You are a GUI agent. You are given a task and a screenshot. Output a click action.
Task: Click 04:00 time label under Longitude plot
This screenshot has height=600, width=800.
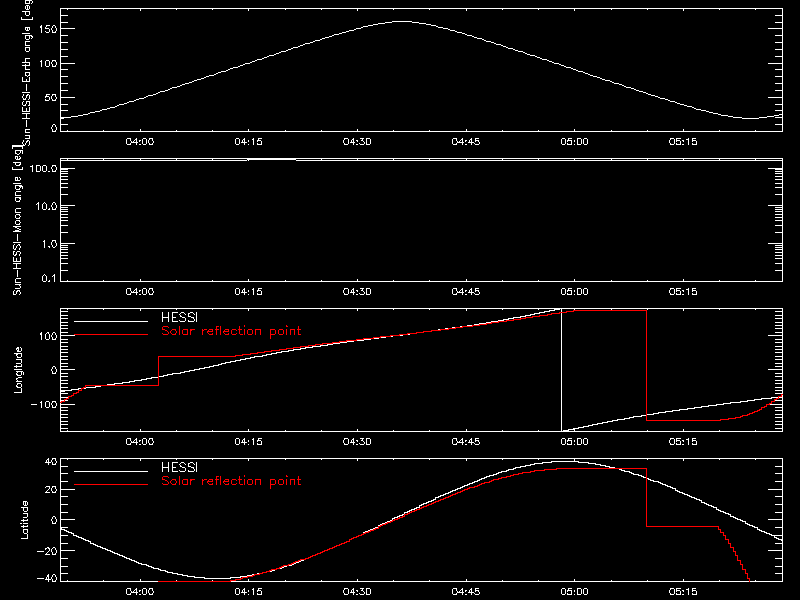click(140, 441)
